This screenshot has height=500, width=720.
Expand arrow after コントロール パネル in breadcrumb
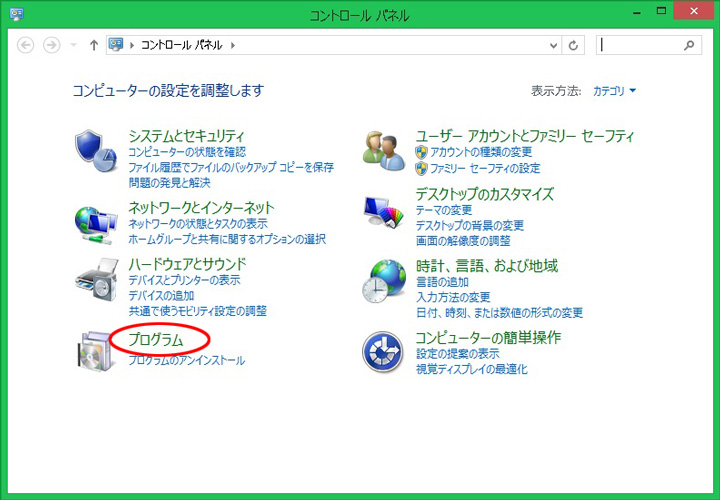pyautogui.click(x=233, y=45)
